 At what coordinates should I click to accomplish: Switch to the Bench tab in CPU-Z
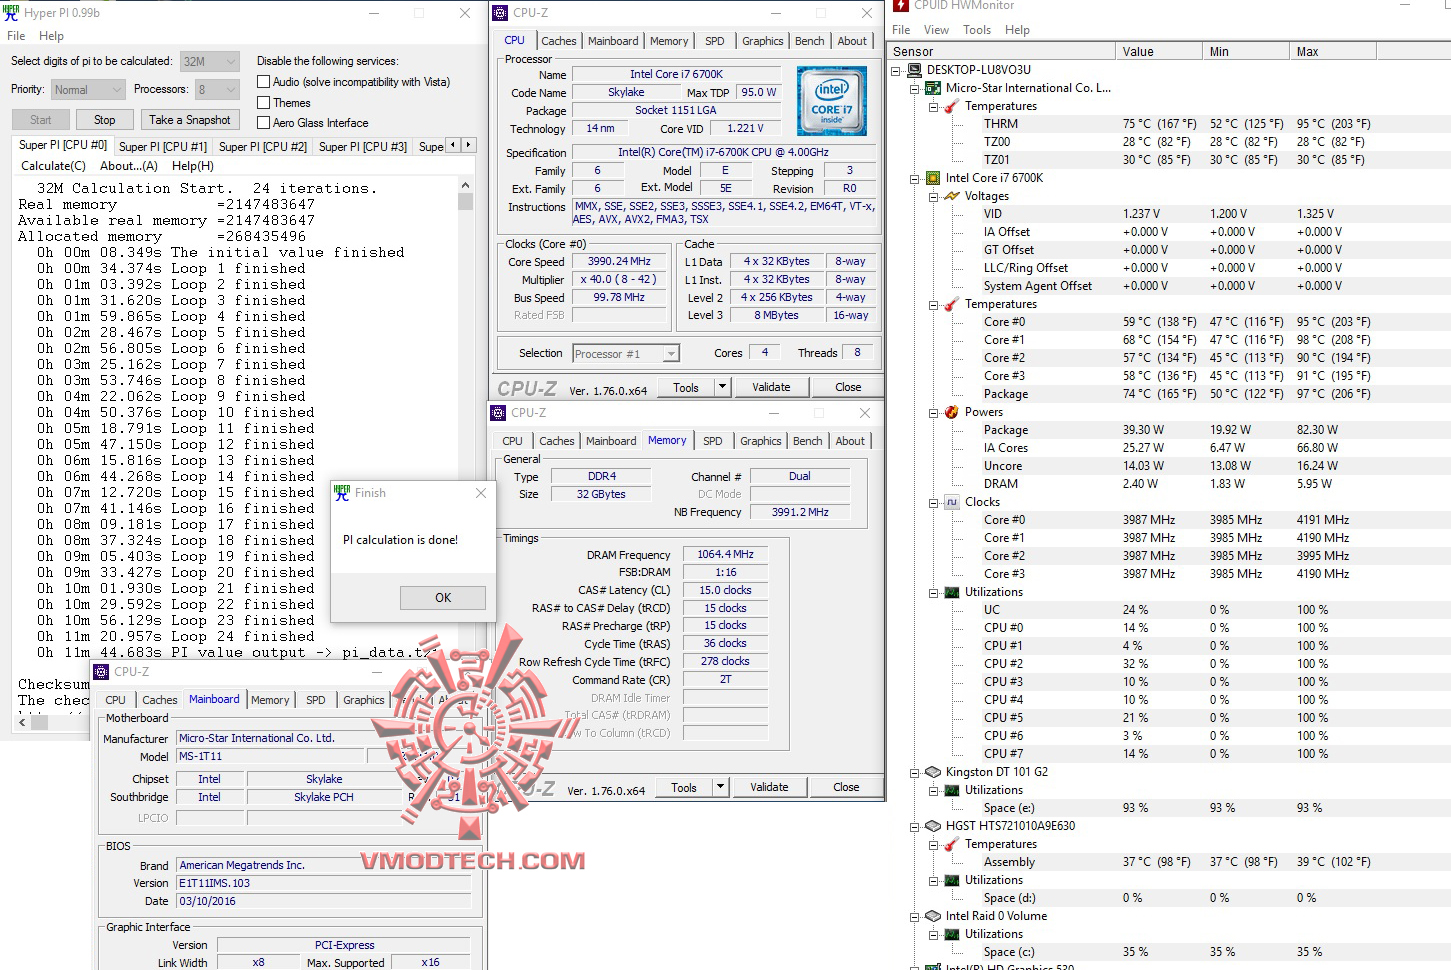(810, 41)
